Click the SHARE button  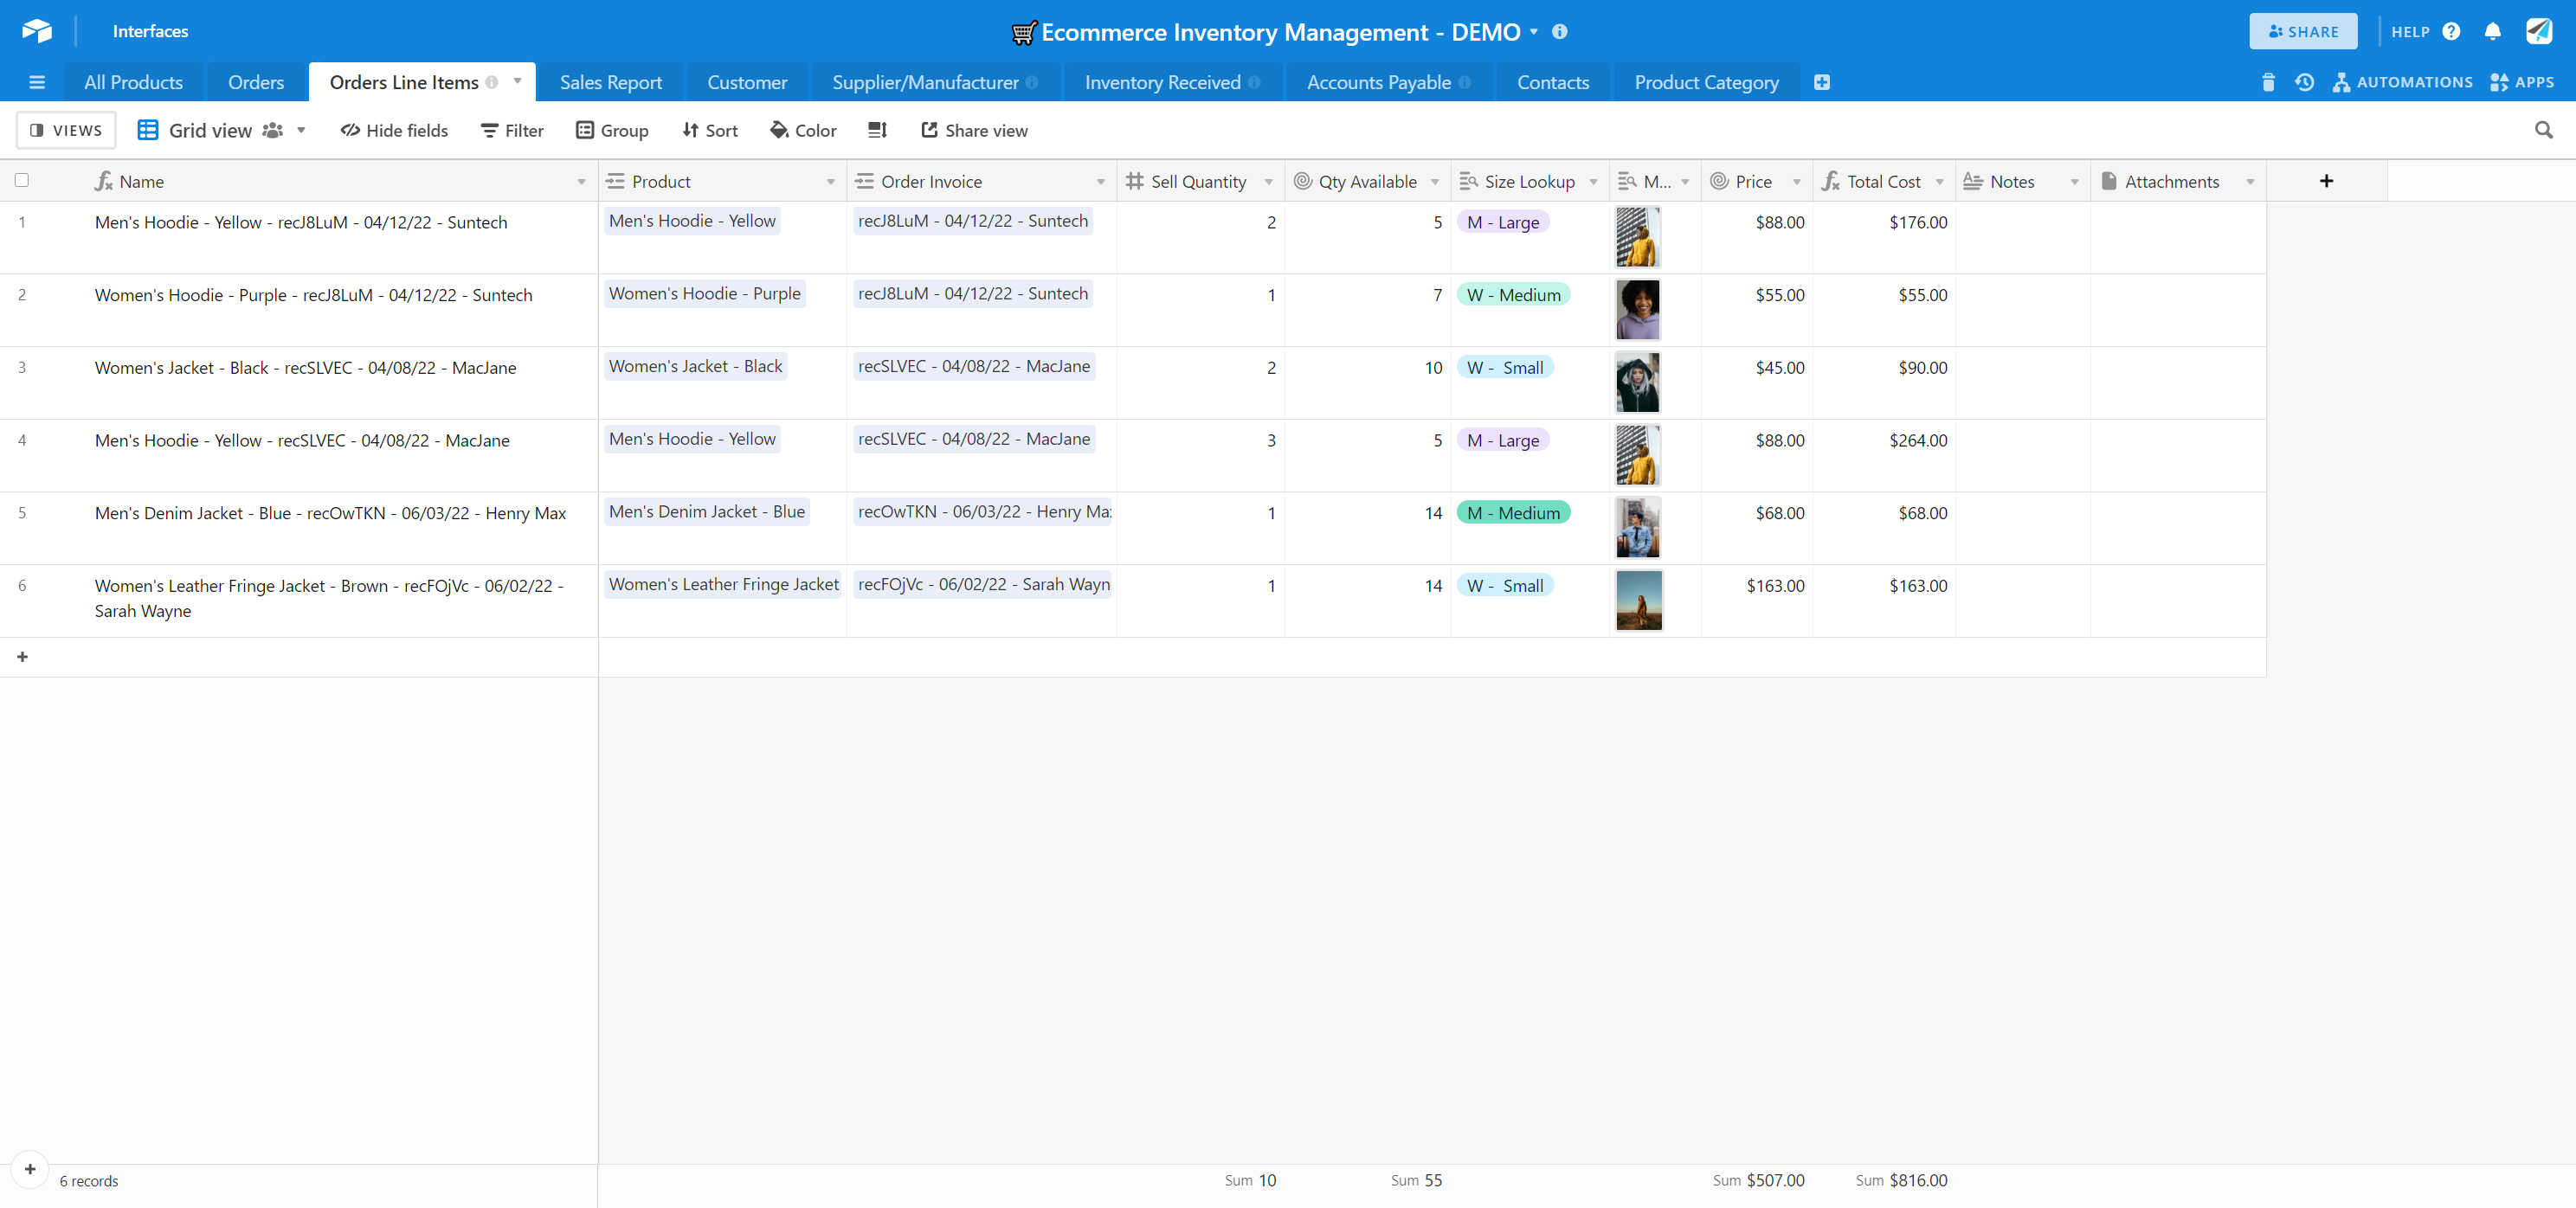2303,31
